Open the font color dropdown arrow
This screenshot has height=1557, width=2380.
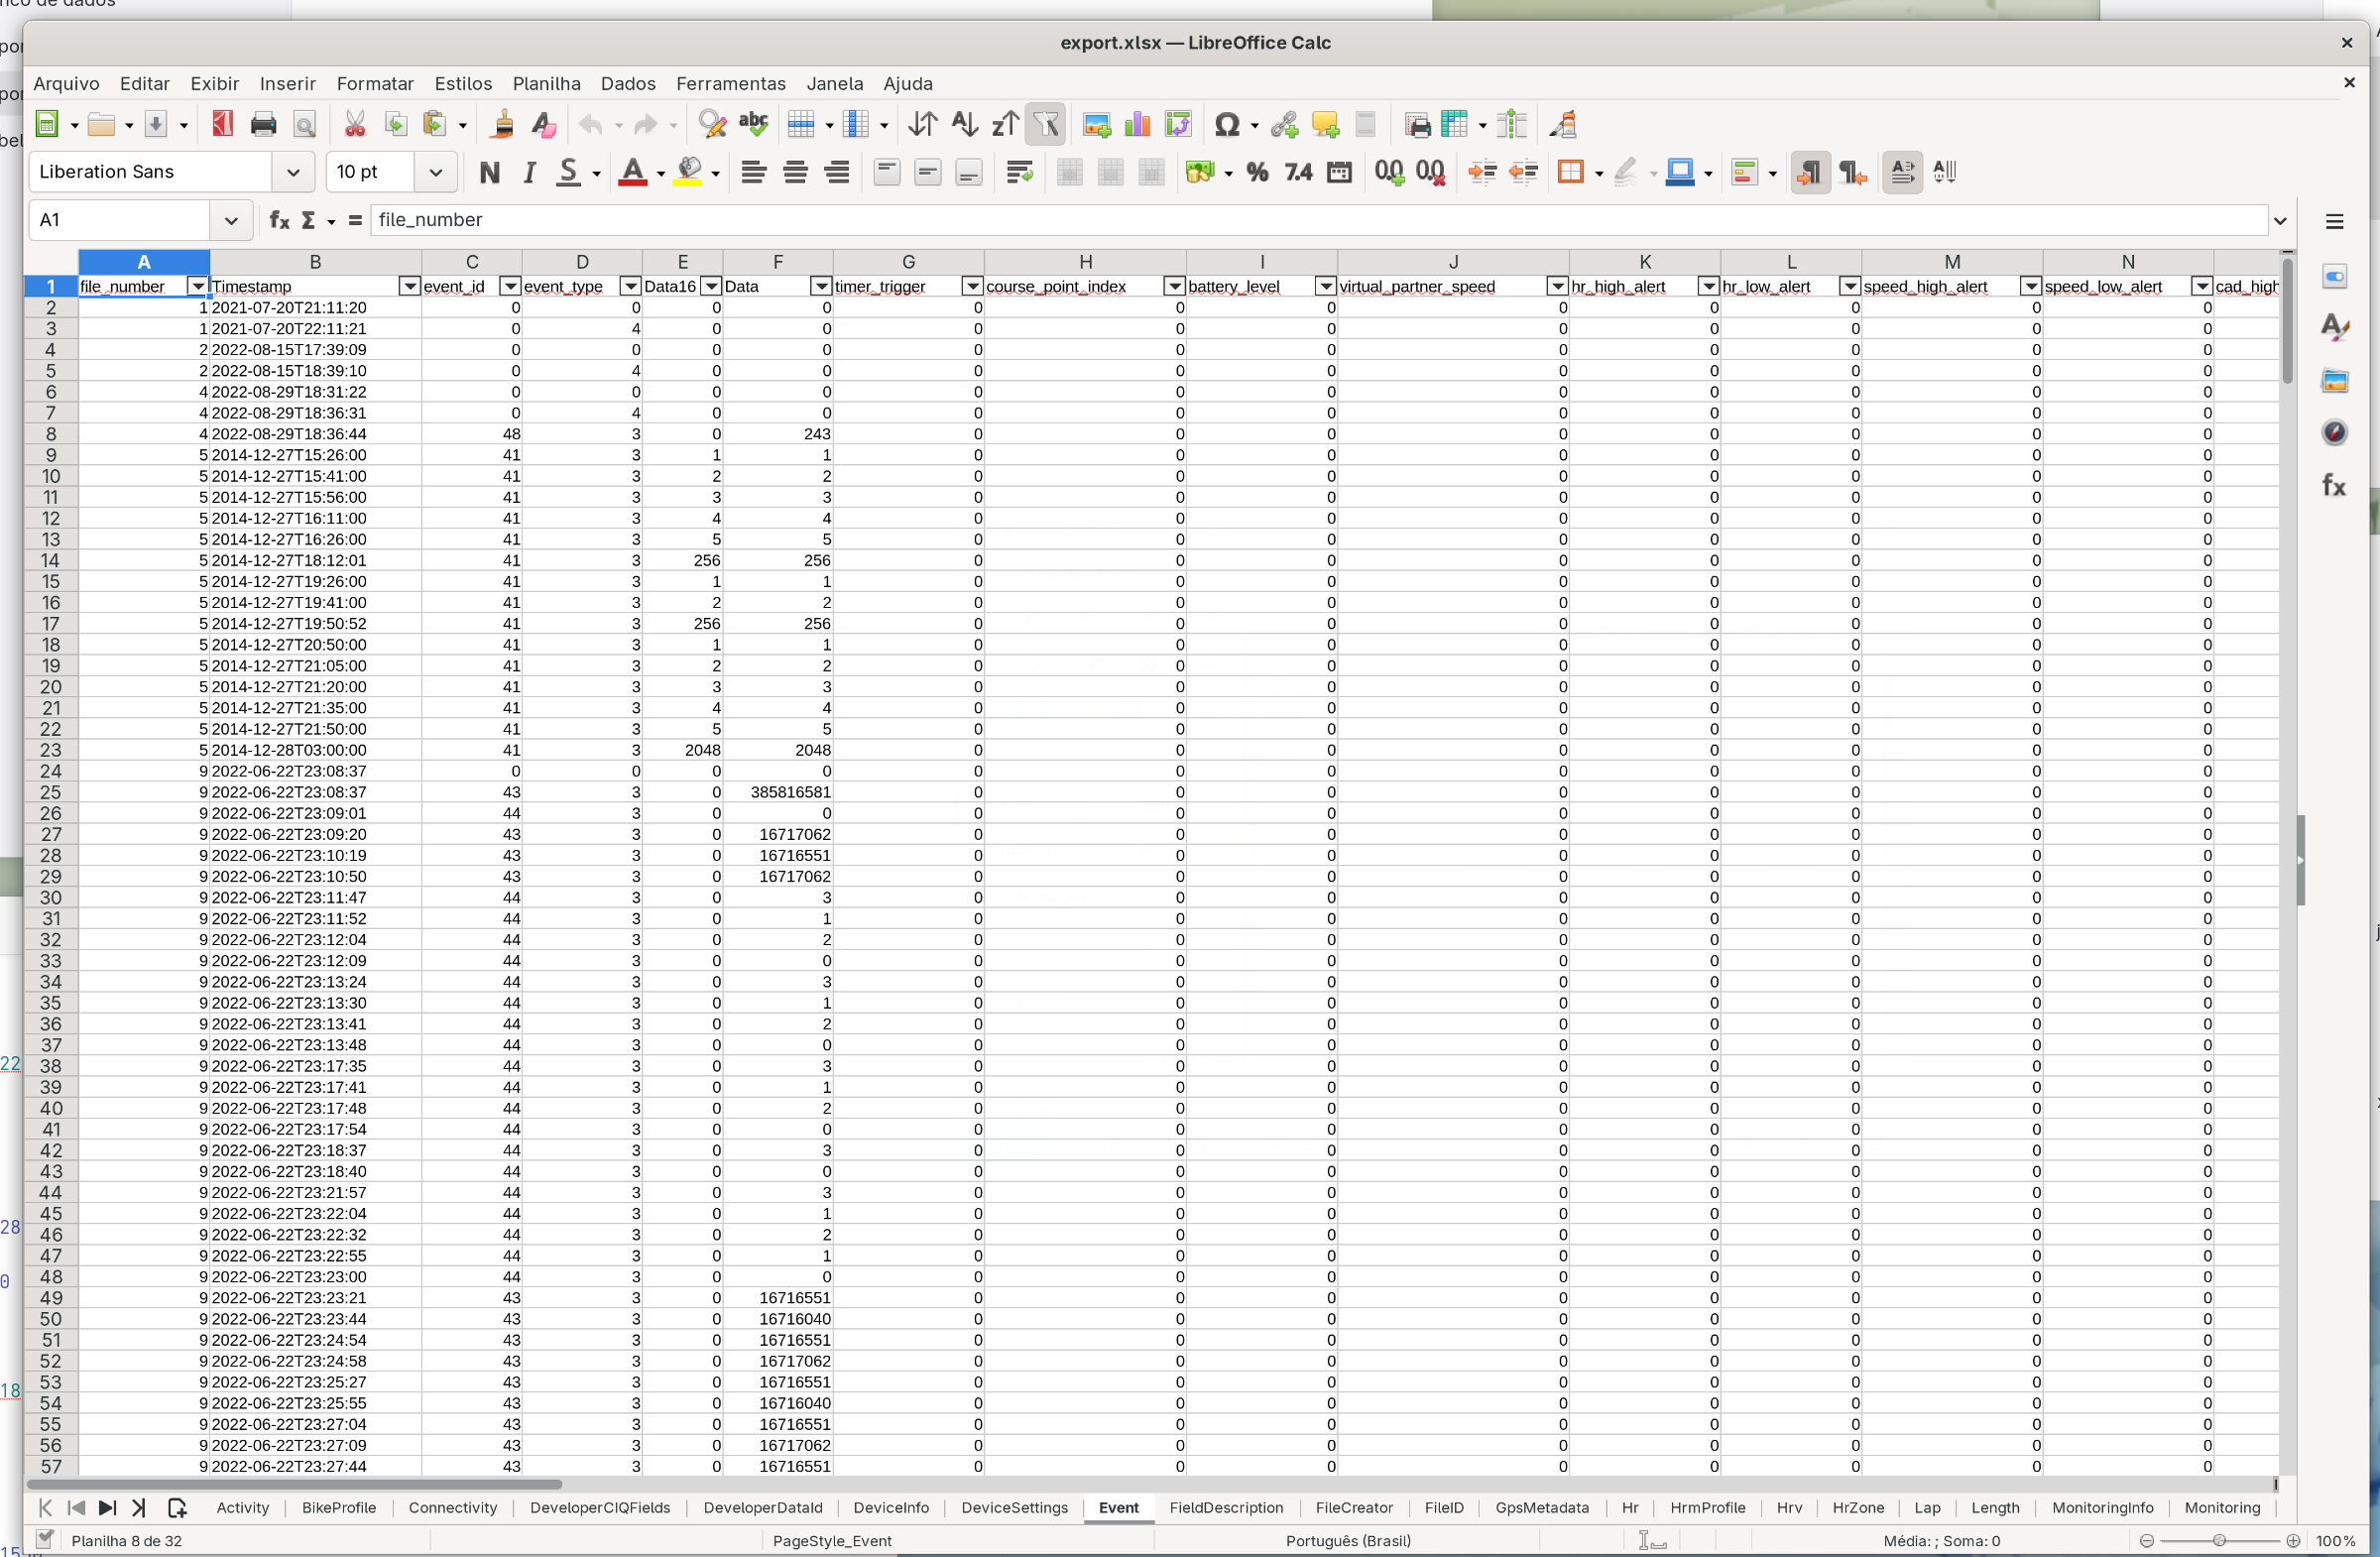click(x=661, y=174)
